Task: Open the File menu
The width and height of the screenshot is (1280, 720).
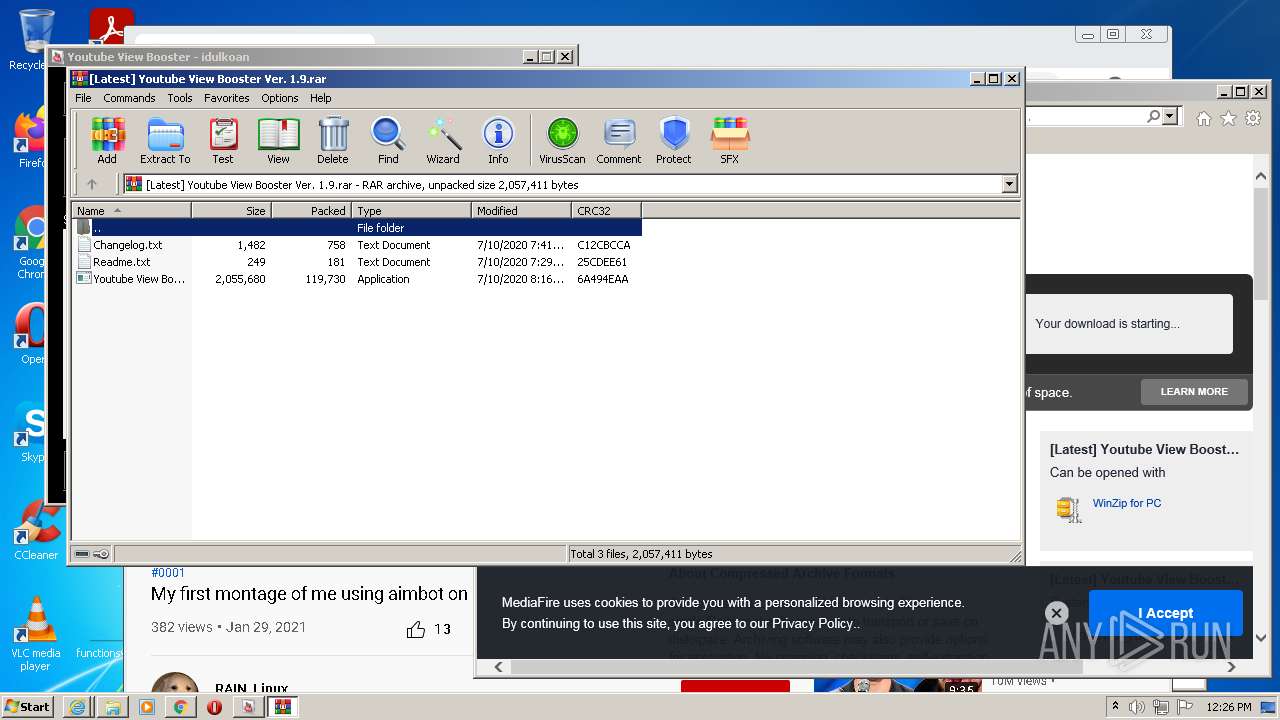Action: 83,98
